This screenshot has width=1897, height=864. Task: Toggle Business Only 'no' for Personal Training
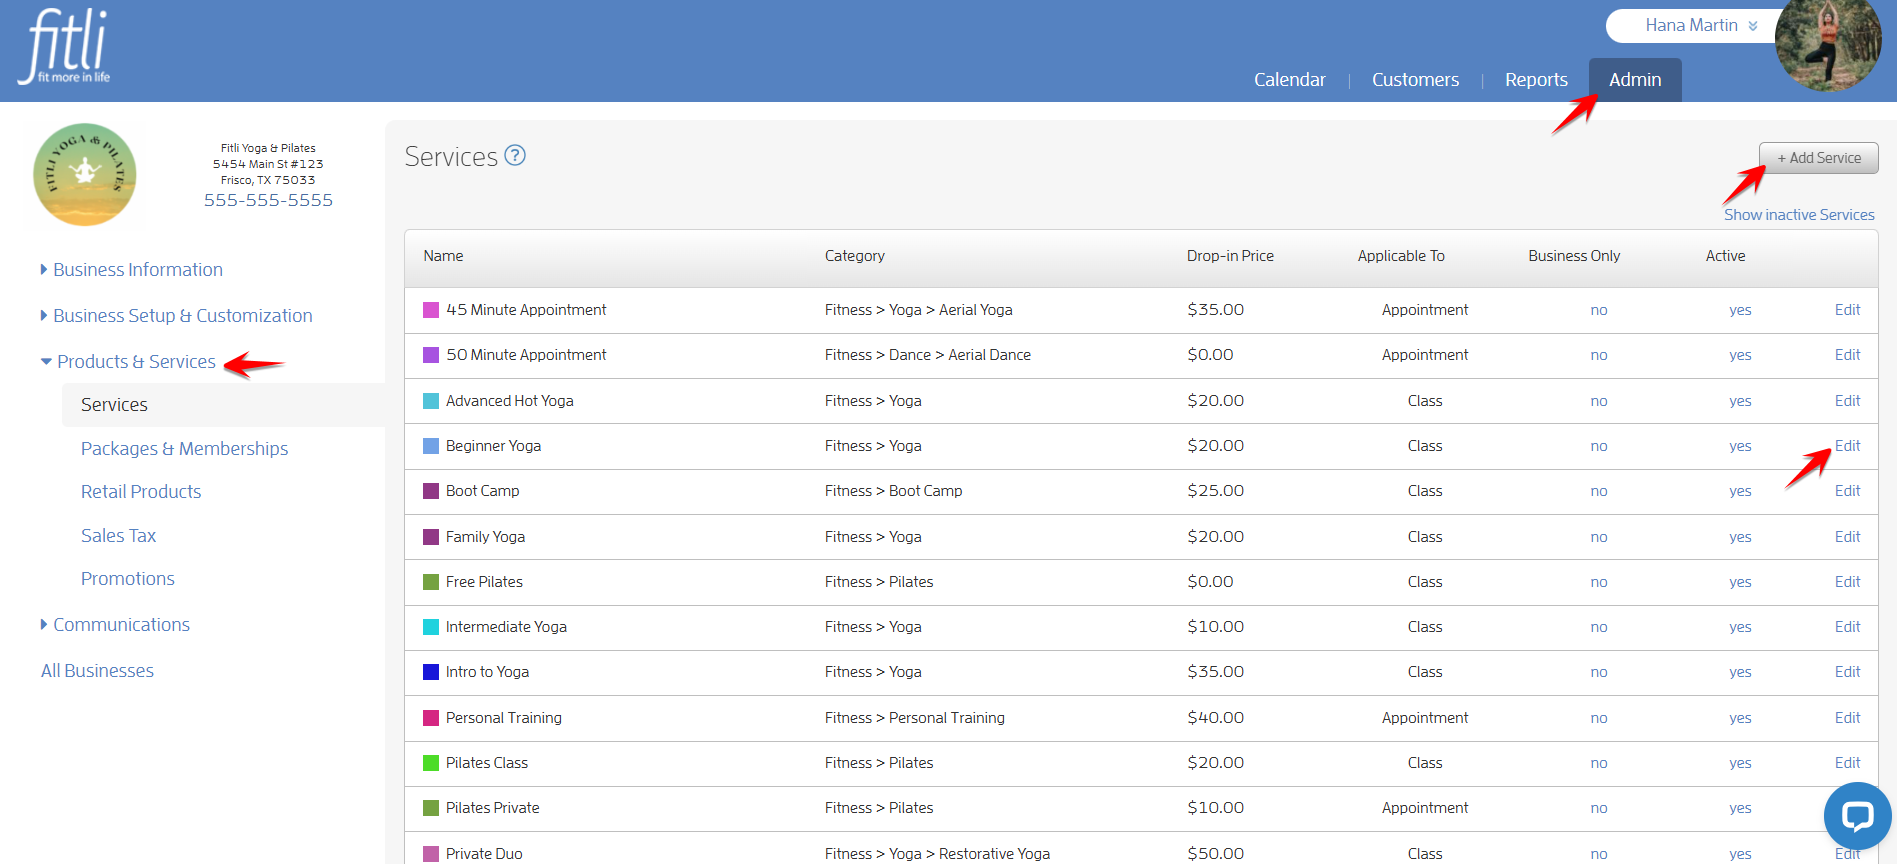pyautogui.click(x=1599, y=718)
